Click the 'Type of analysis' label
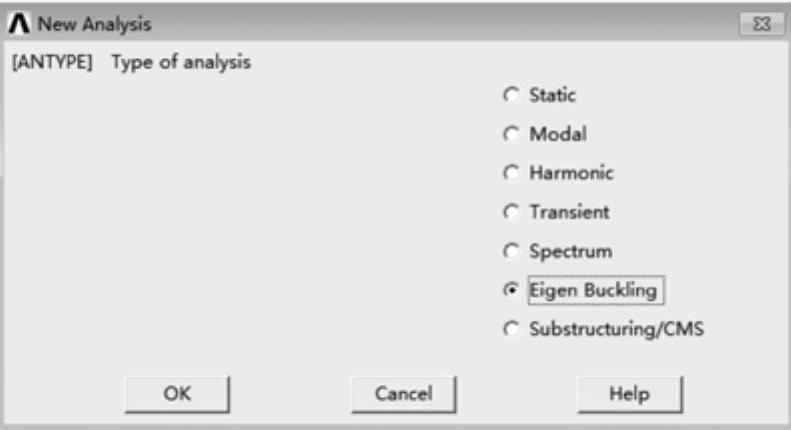Screen dimensions: 791x430 [181, 62]
